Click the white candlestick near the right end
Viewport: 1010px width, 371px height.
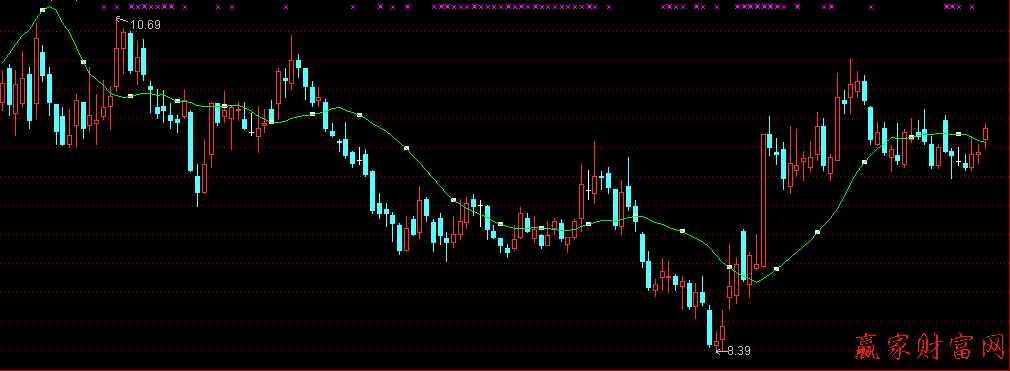[958, 158]
